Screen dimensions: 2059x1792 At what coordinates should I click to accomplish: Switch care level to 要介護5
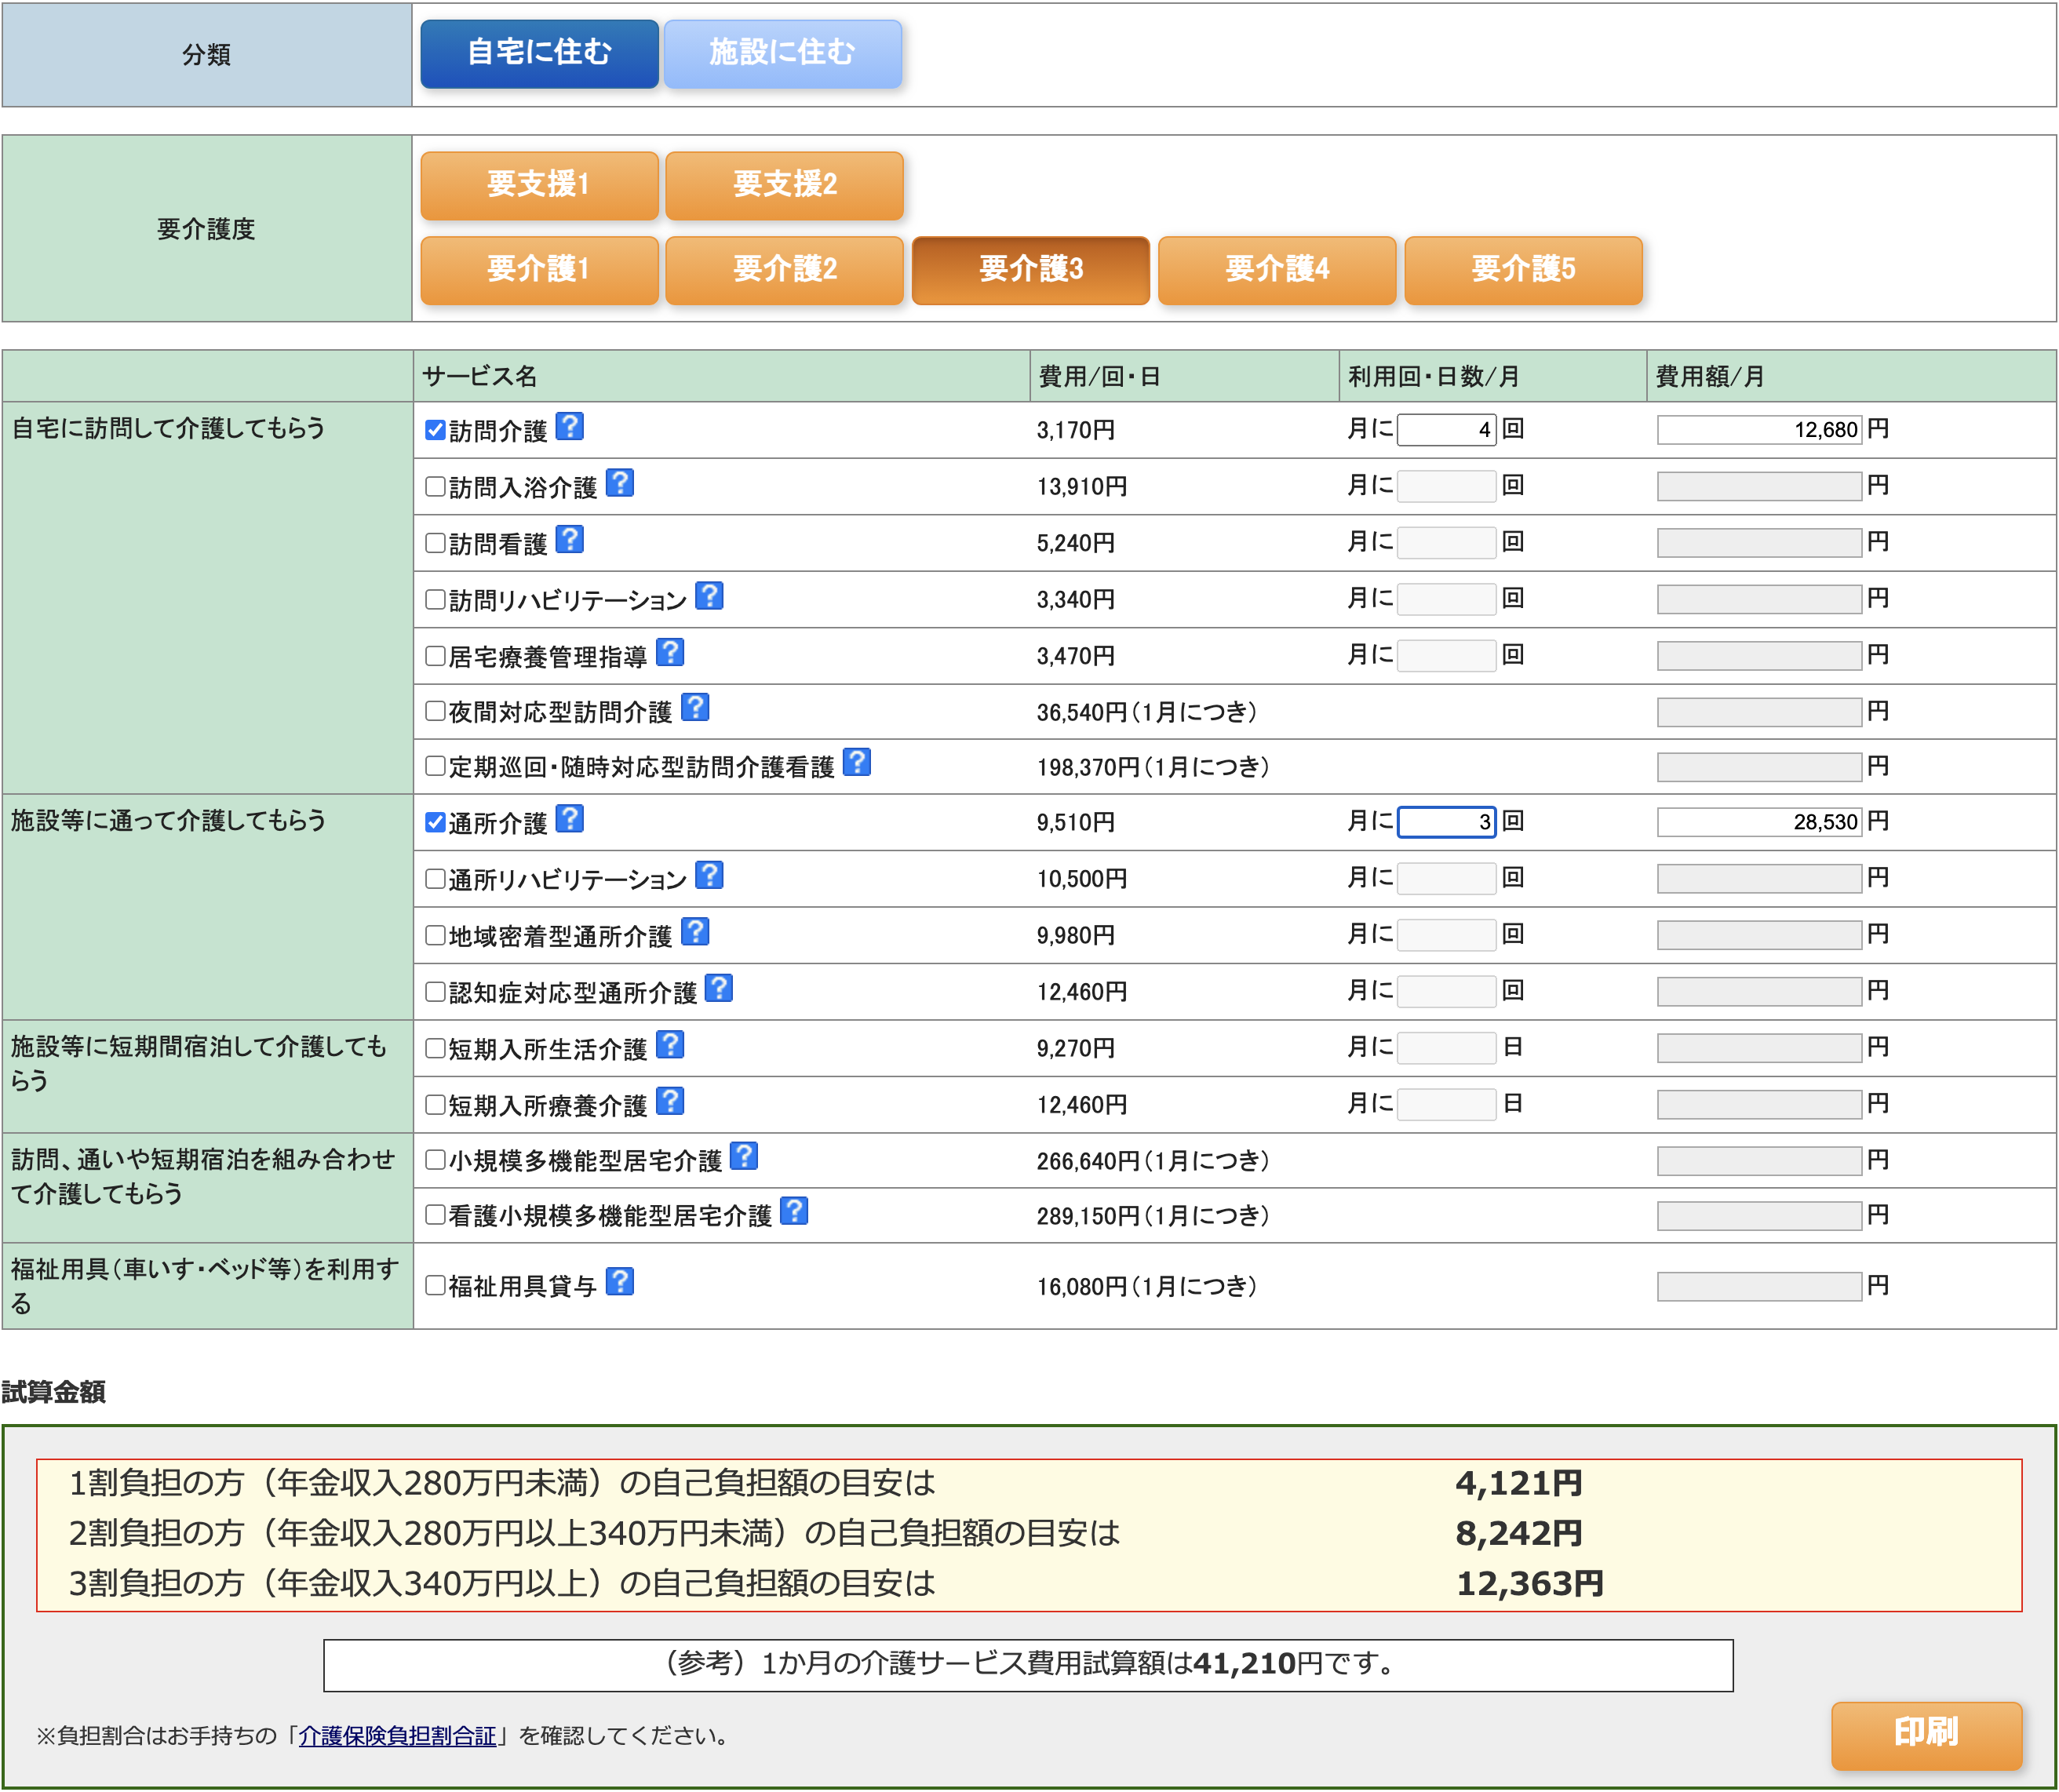(x=1522, y=269)
